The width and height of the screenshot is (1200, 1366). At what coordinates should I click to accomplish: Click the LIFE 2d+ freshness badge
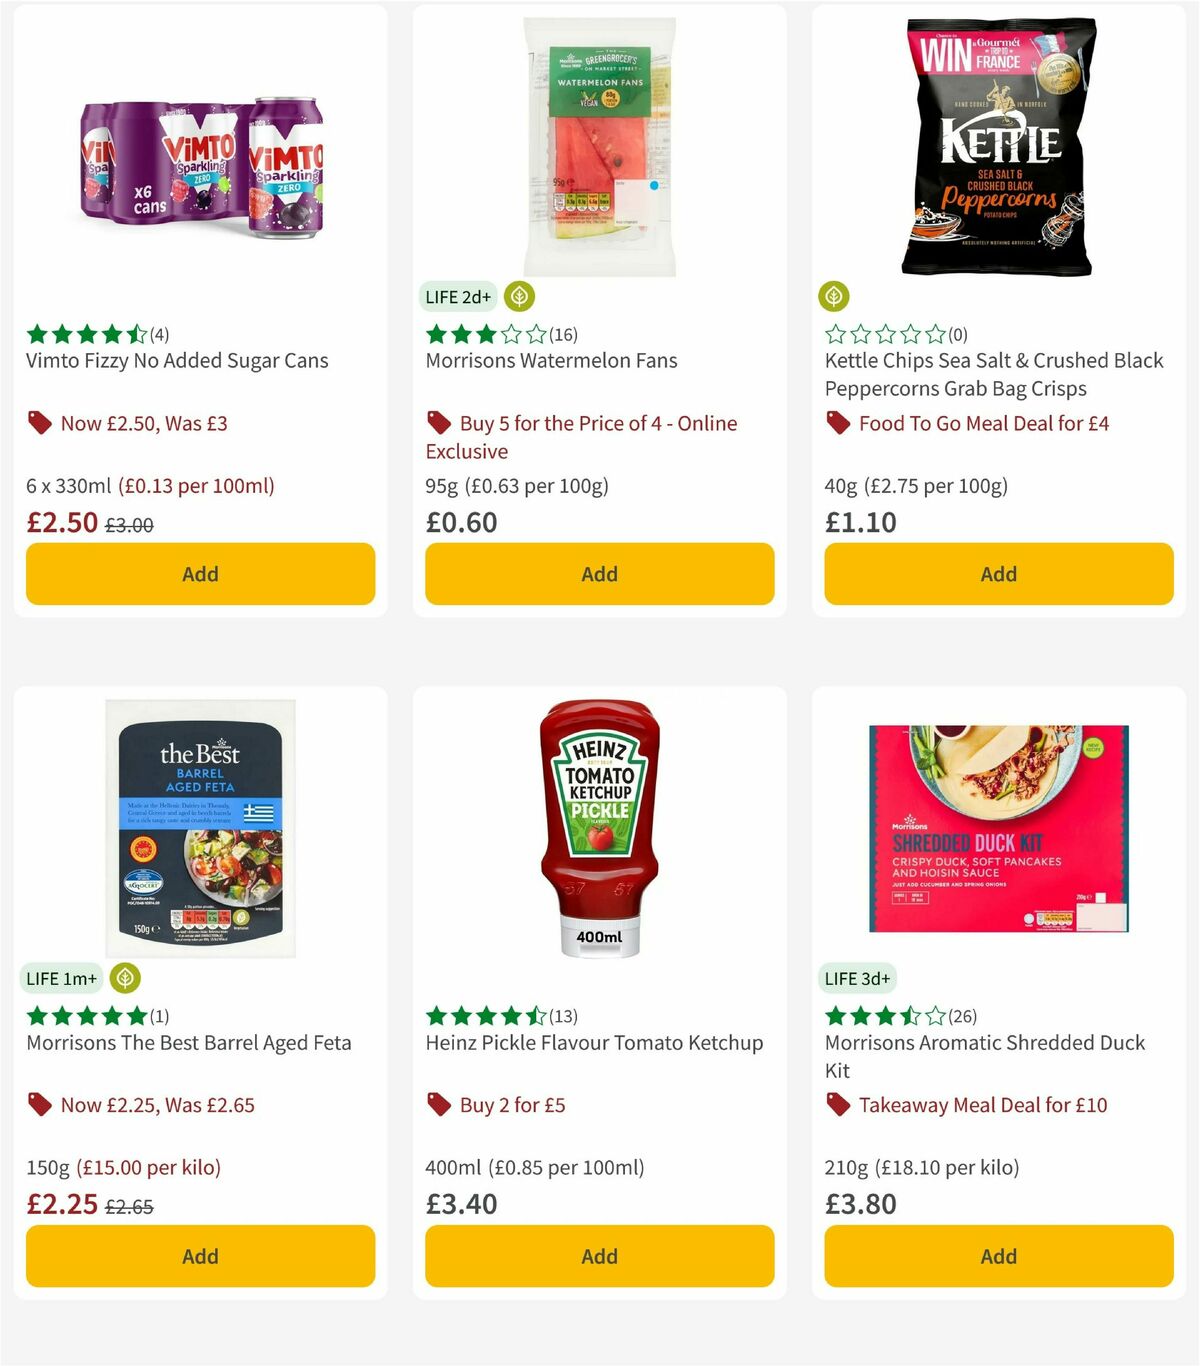click(x=458, y=297)
